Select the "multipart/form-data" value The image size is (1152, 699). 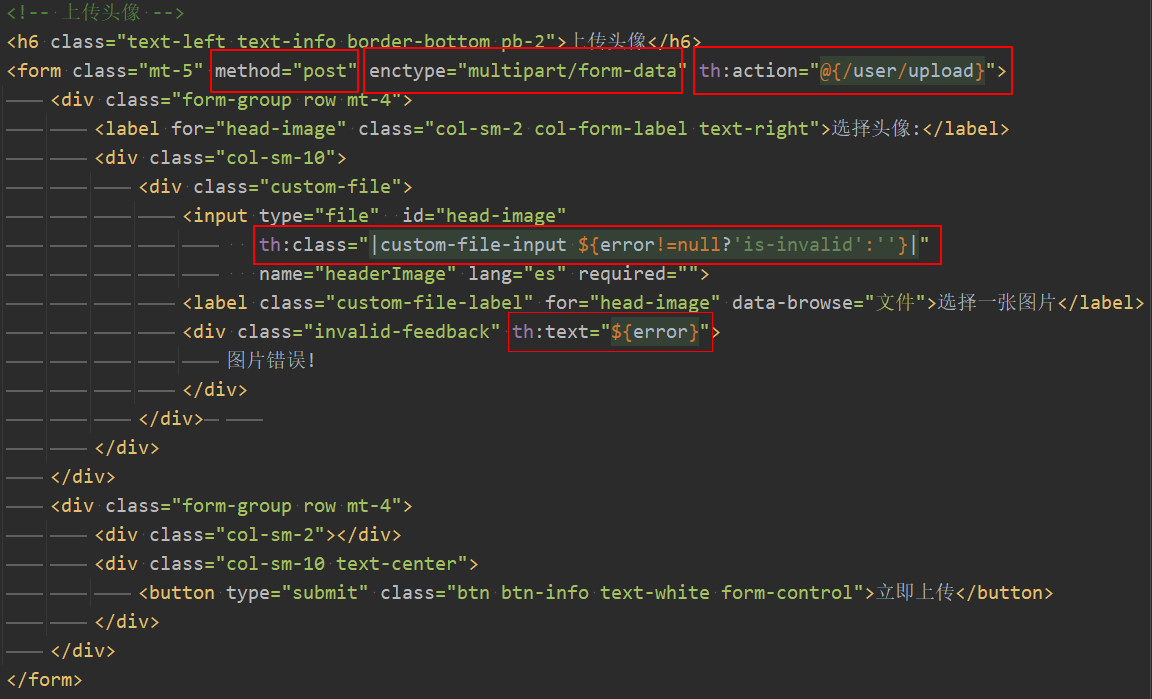(572, 71)
